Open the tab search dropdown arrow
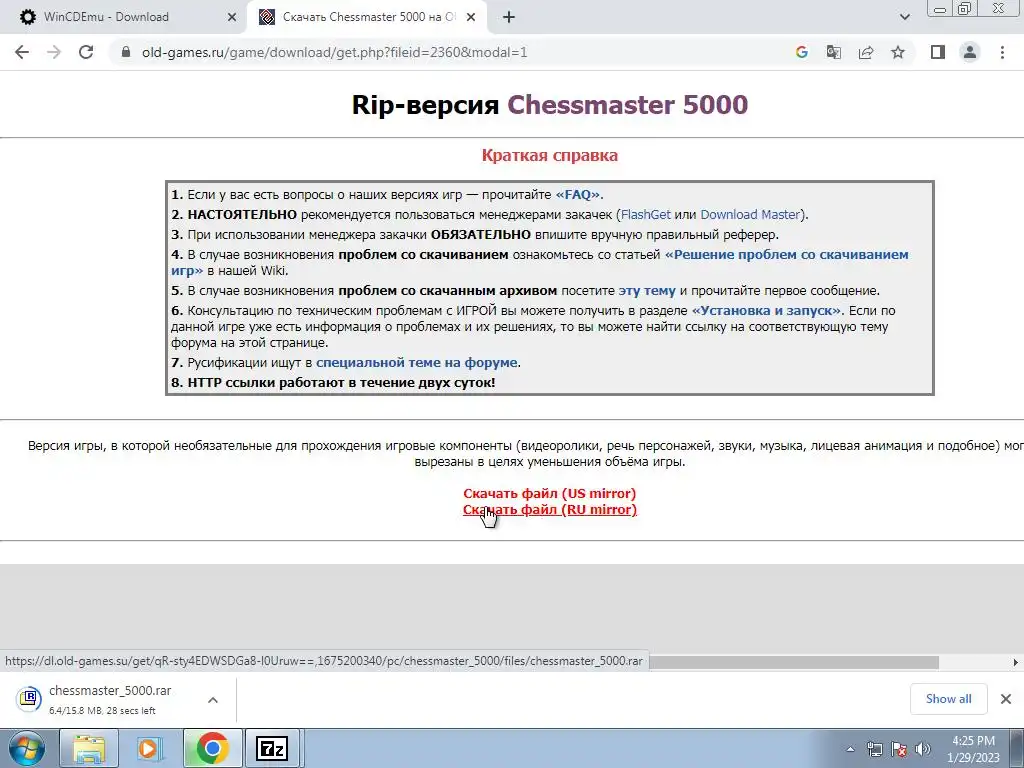 click(x=904, y=18)
